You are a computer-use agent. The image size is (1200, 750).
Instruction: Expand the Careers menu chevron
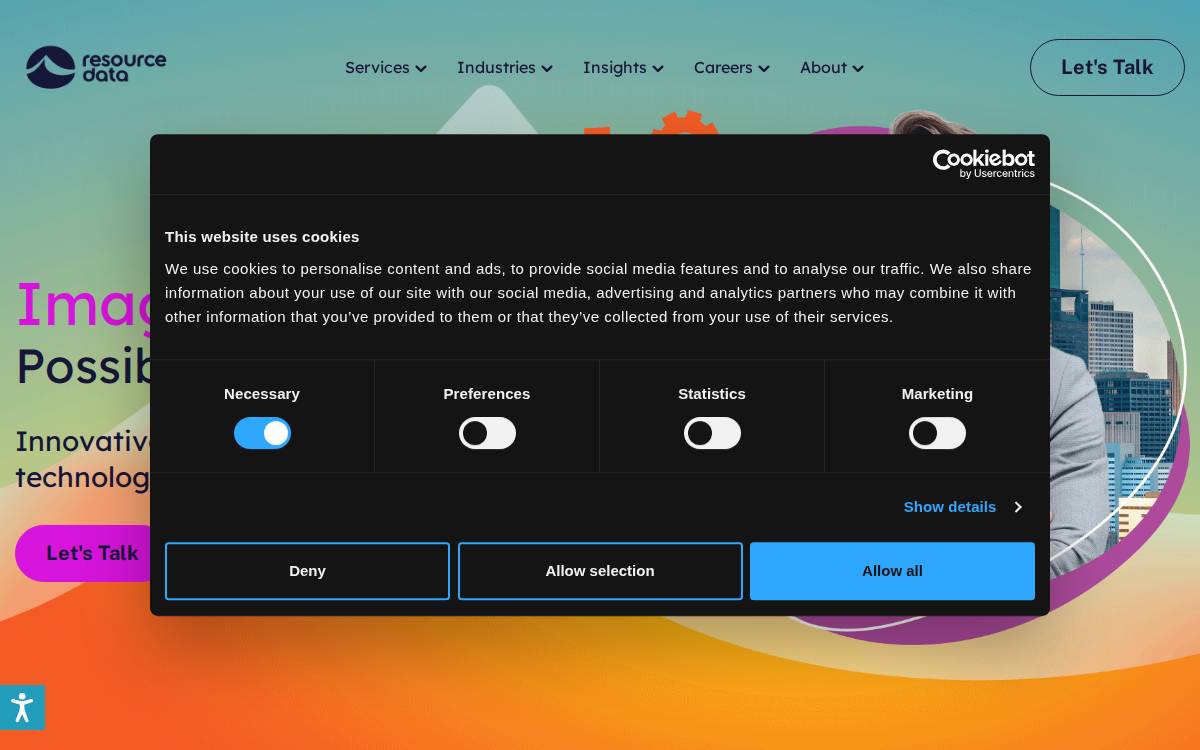[764, 69]
